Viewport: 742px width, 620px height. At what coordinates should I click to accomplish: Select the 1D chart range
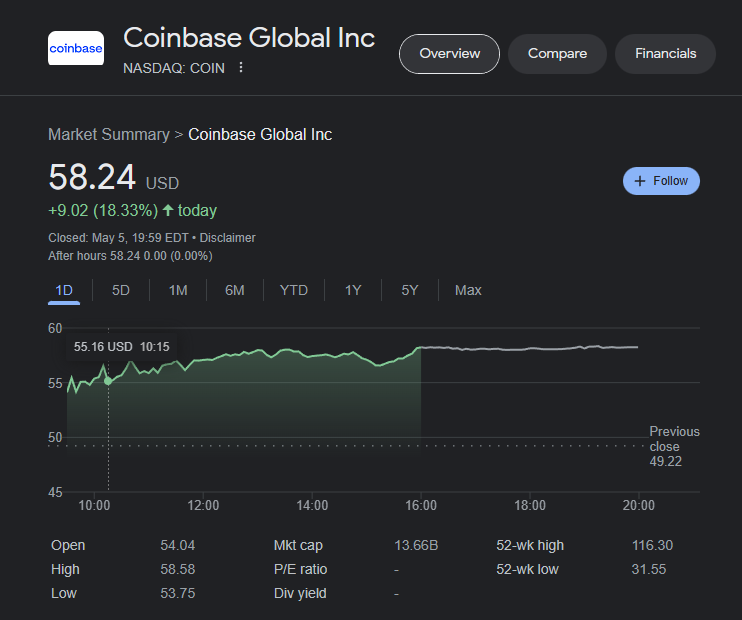coord(64,290)
